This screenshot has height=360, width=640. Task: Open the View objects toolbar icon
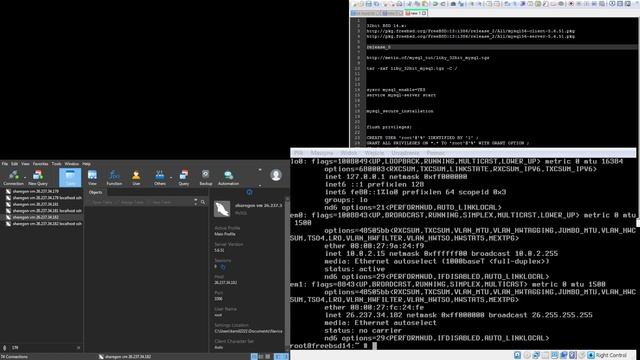coord(92,178)
